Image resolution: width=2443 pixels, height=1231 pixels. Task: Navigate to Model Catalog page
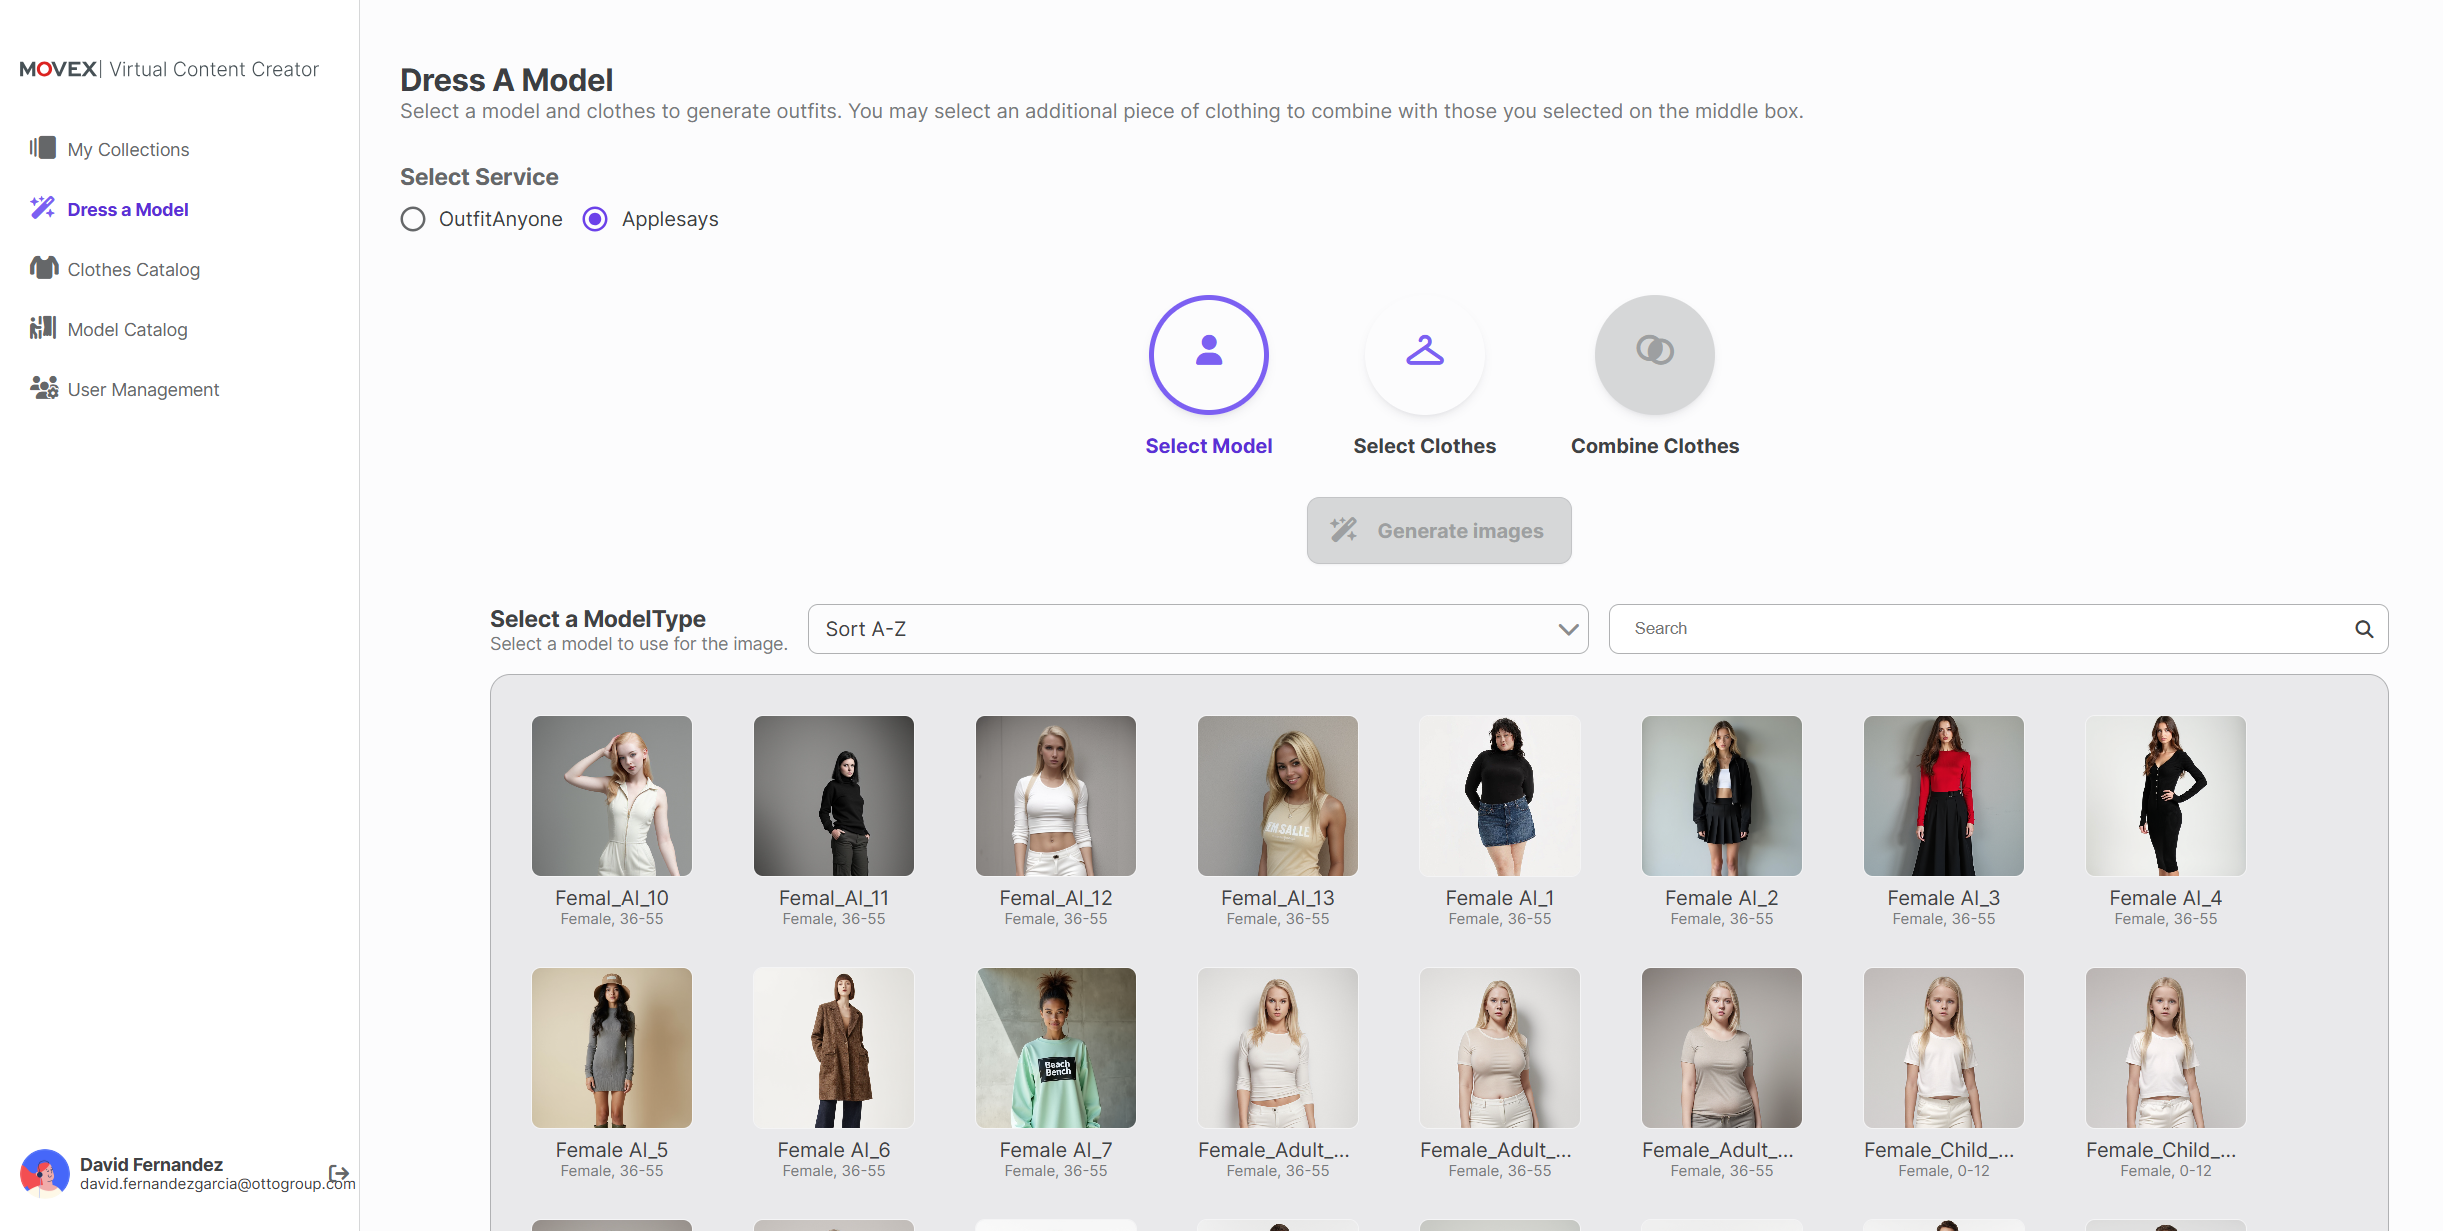(127, 330)
